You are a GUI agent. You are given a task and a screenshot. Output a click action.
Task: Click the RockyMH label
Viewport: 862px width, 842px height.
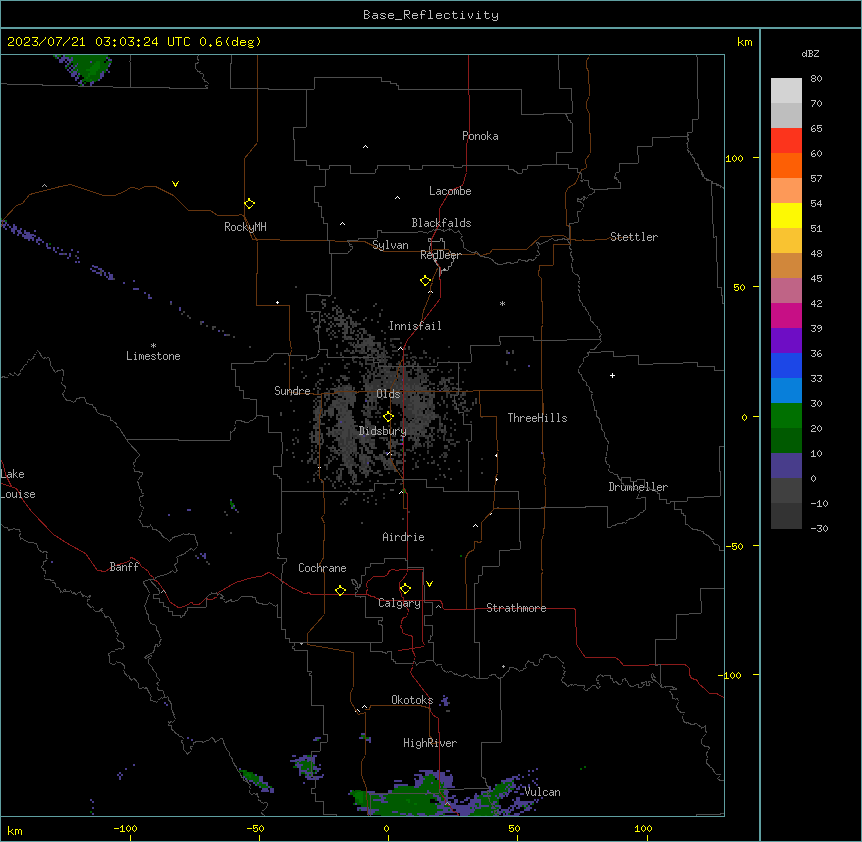(x=245, y=227)
